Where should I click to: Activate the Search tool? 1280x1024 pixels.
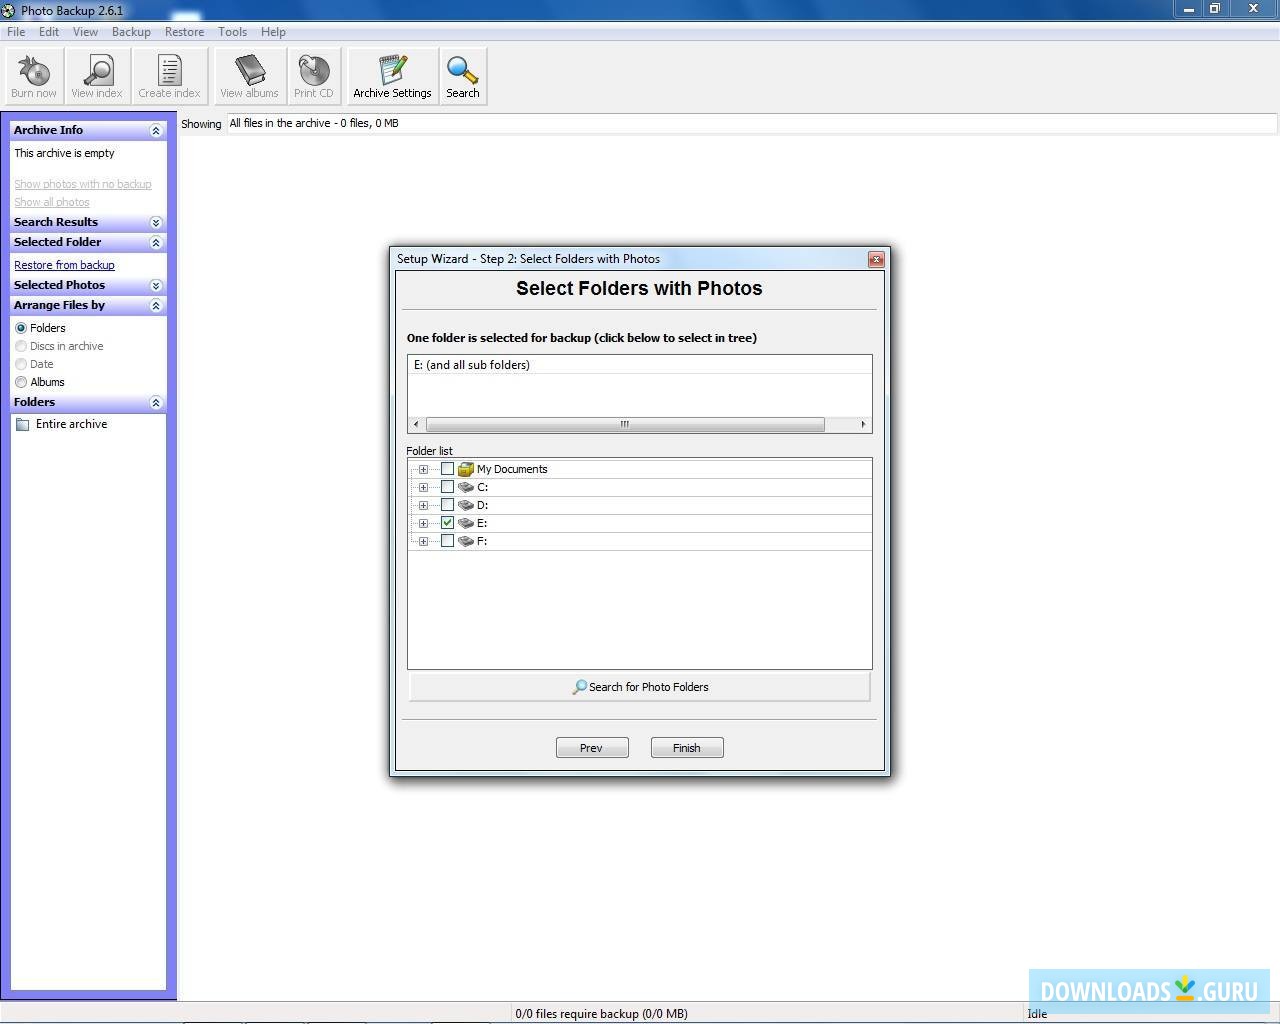click(462, 75)
